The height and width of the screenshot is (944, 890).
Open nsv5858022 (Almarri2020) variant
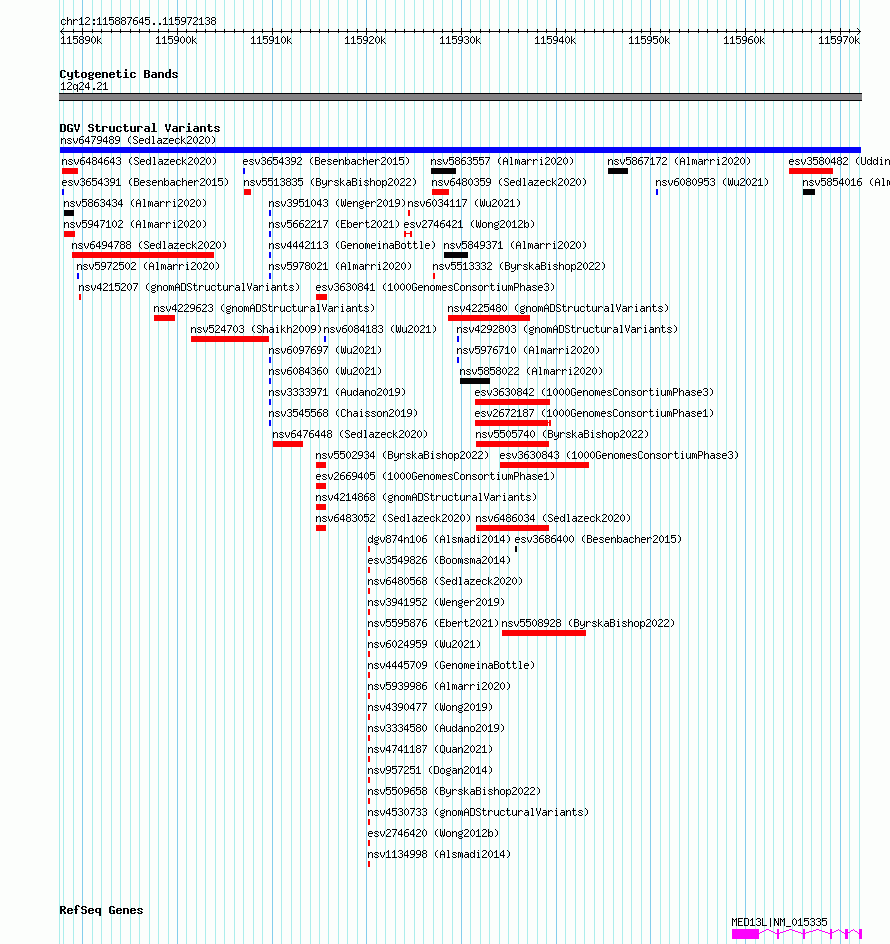(532, 372)
